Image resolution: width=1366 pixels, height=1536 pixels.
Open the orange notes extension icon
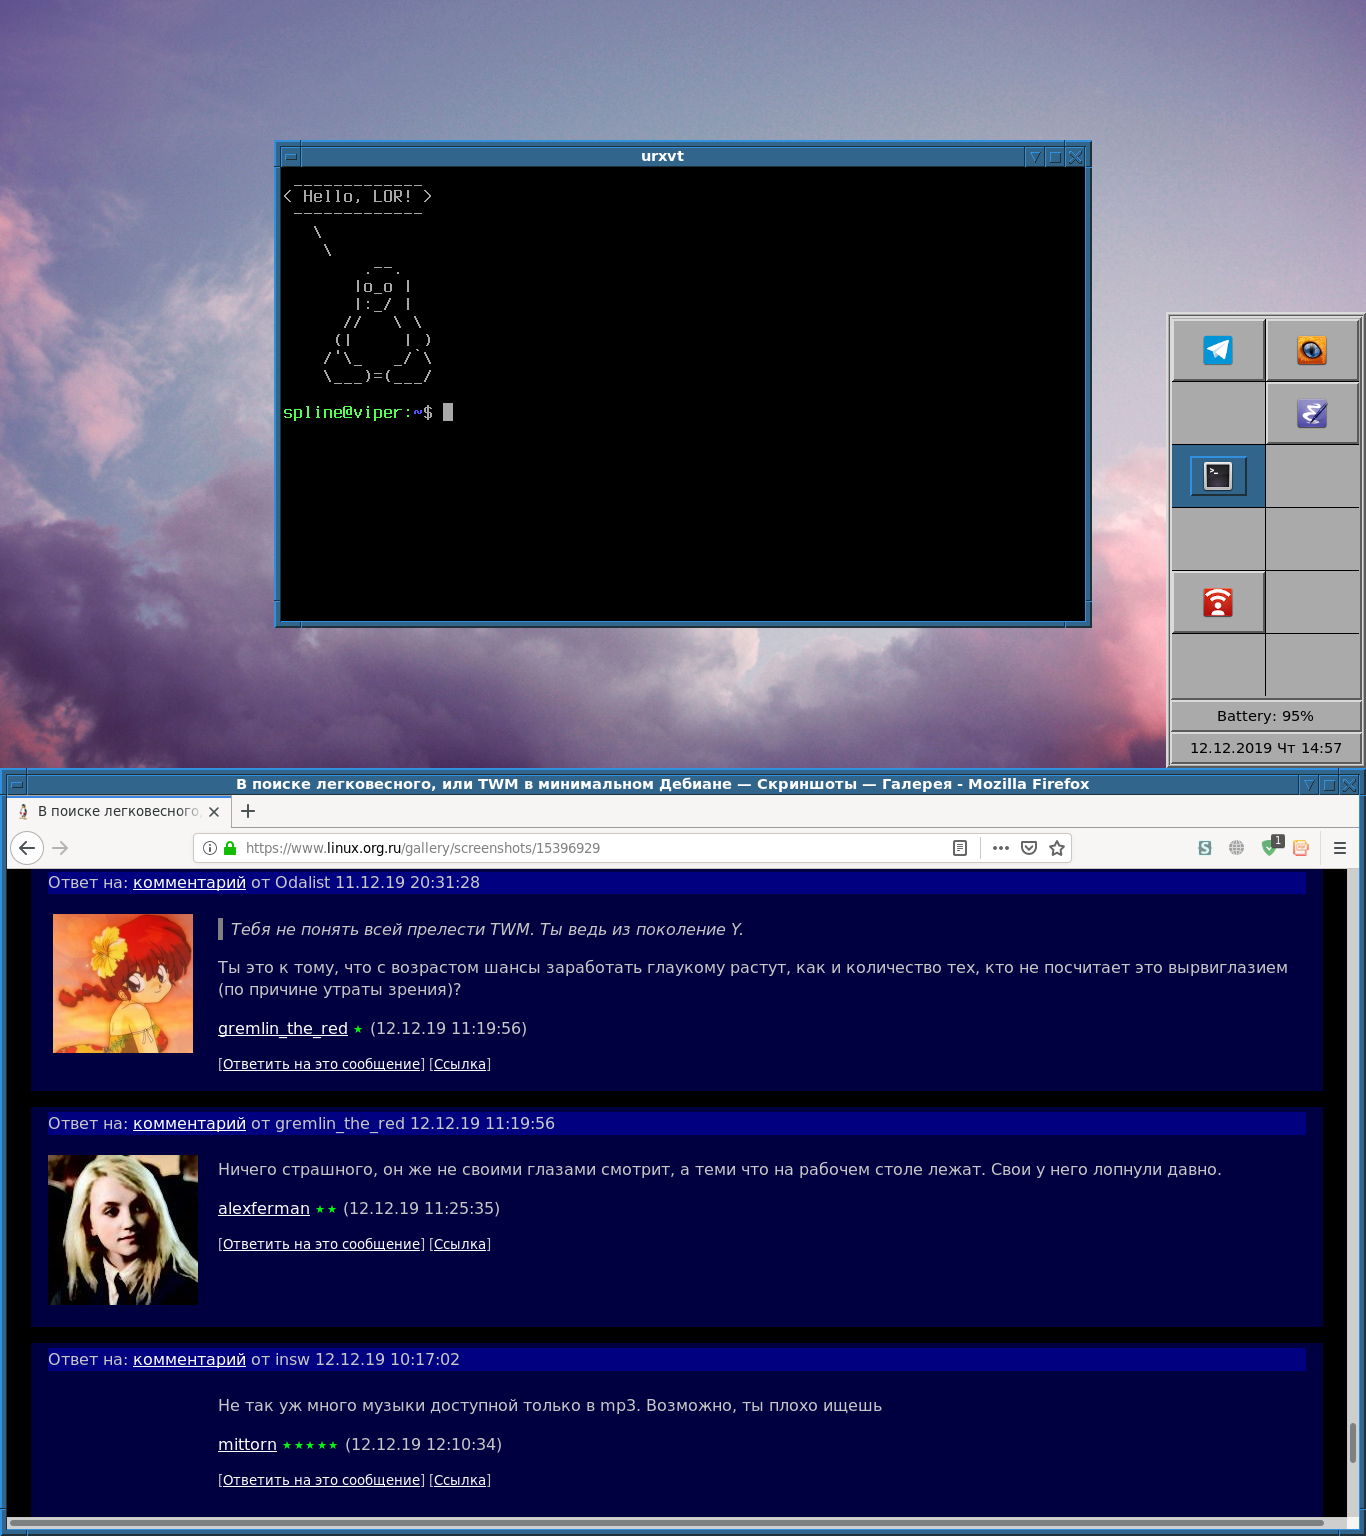[1301, 848]
